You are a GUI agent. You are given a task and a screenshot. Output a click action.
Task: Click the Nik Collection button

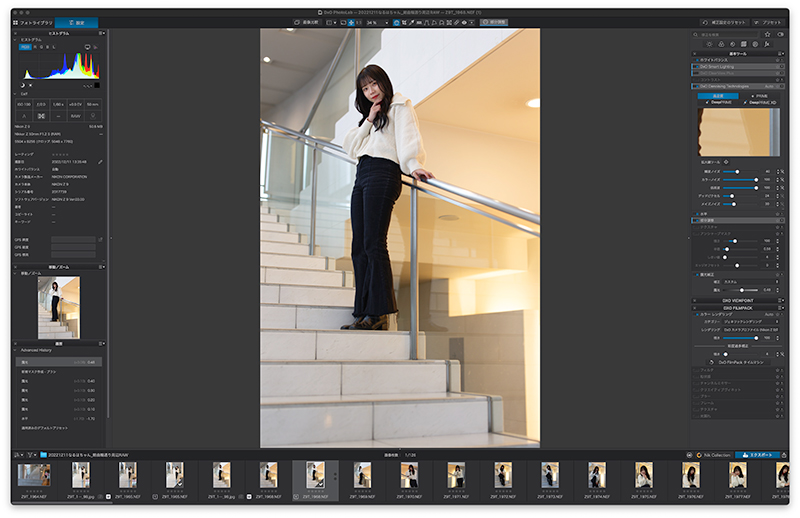[x=713, y=455]
